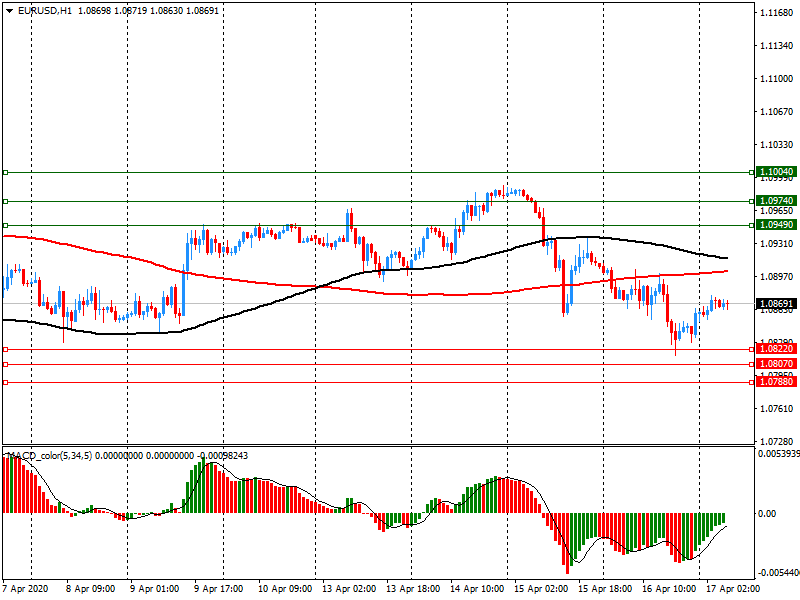
Task: Click the 1.11680 value on price scale
Action: 776,13
